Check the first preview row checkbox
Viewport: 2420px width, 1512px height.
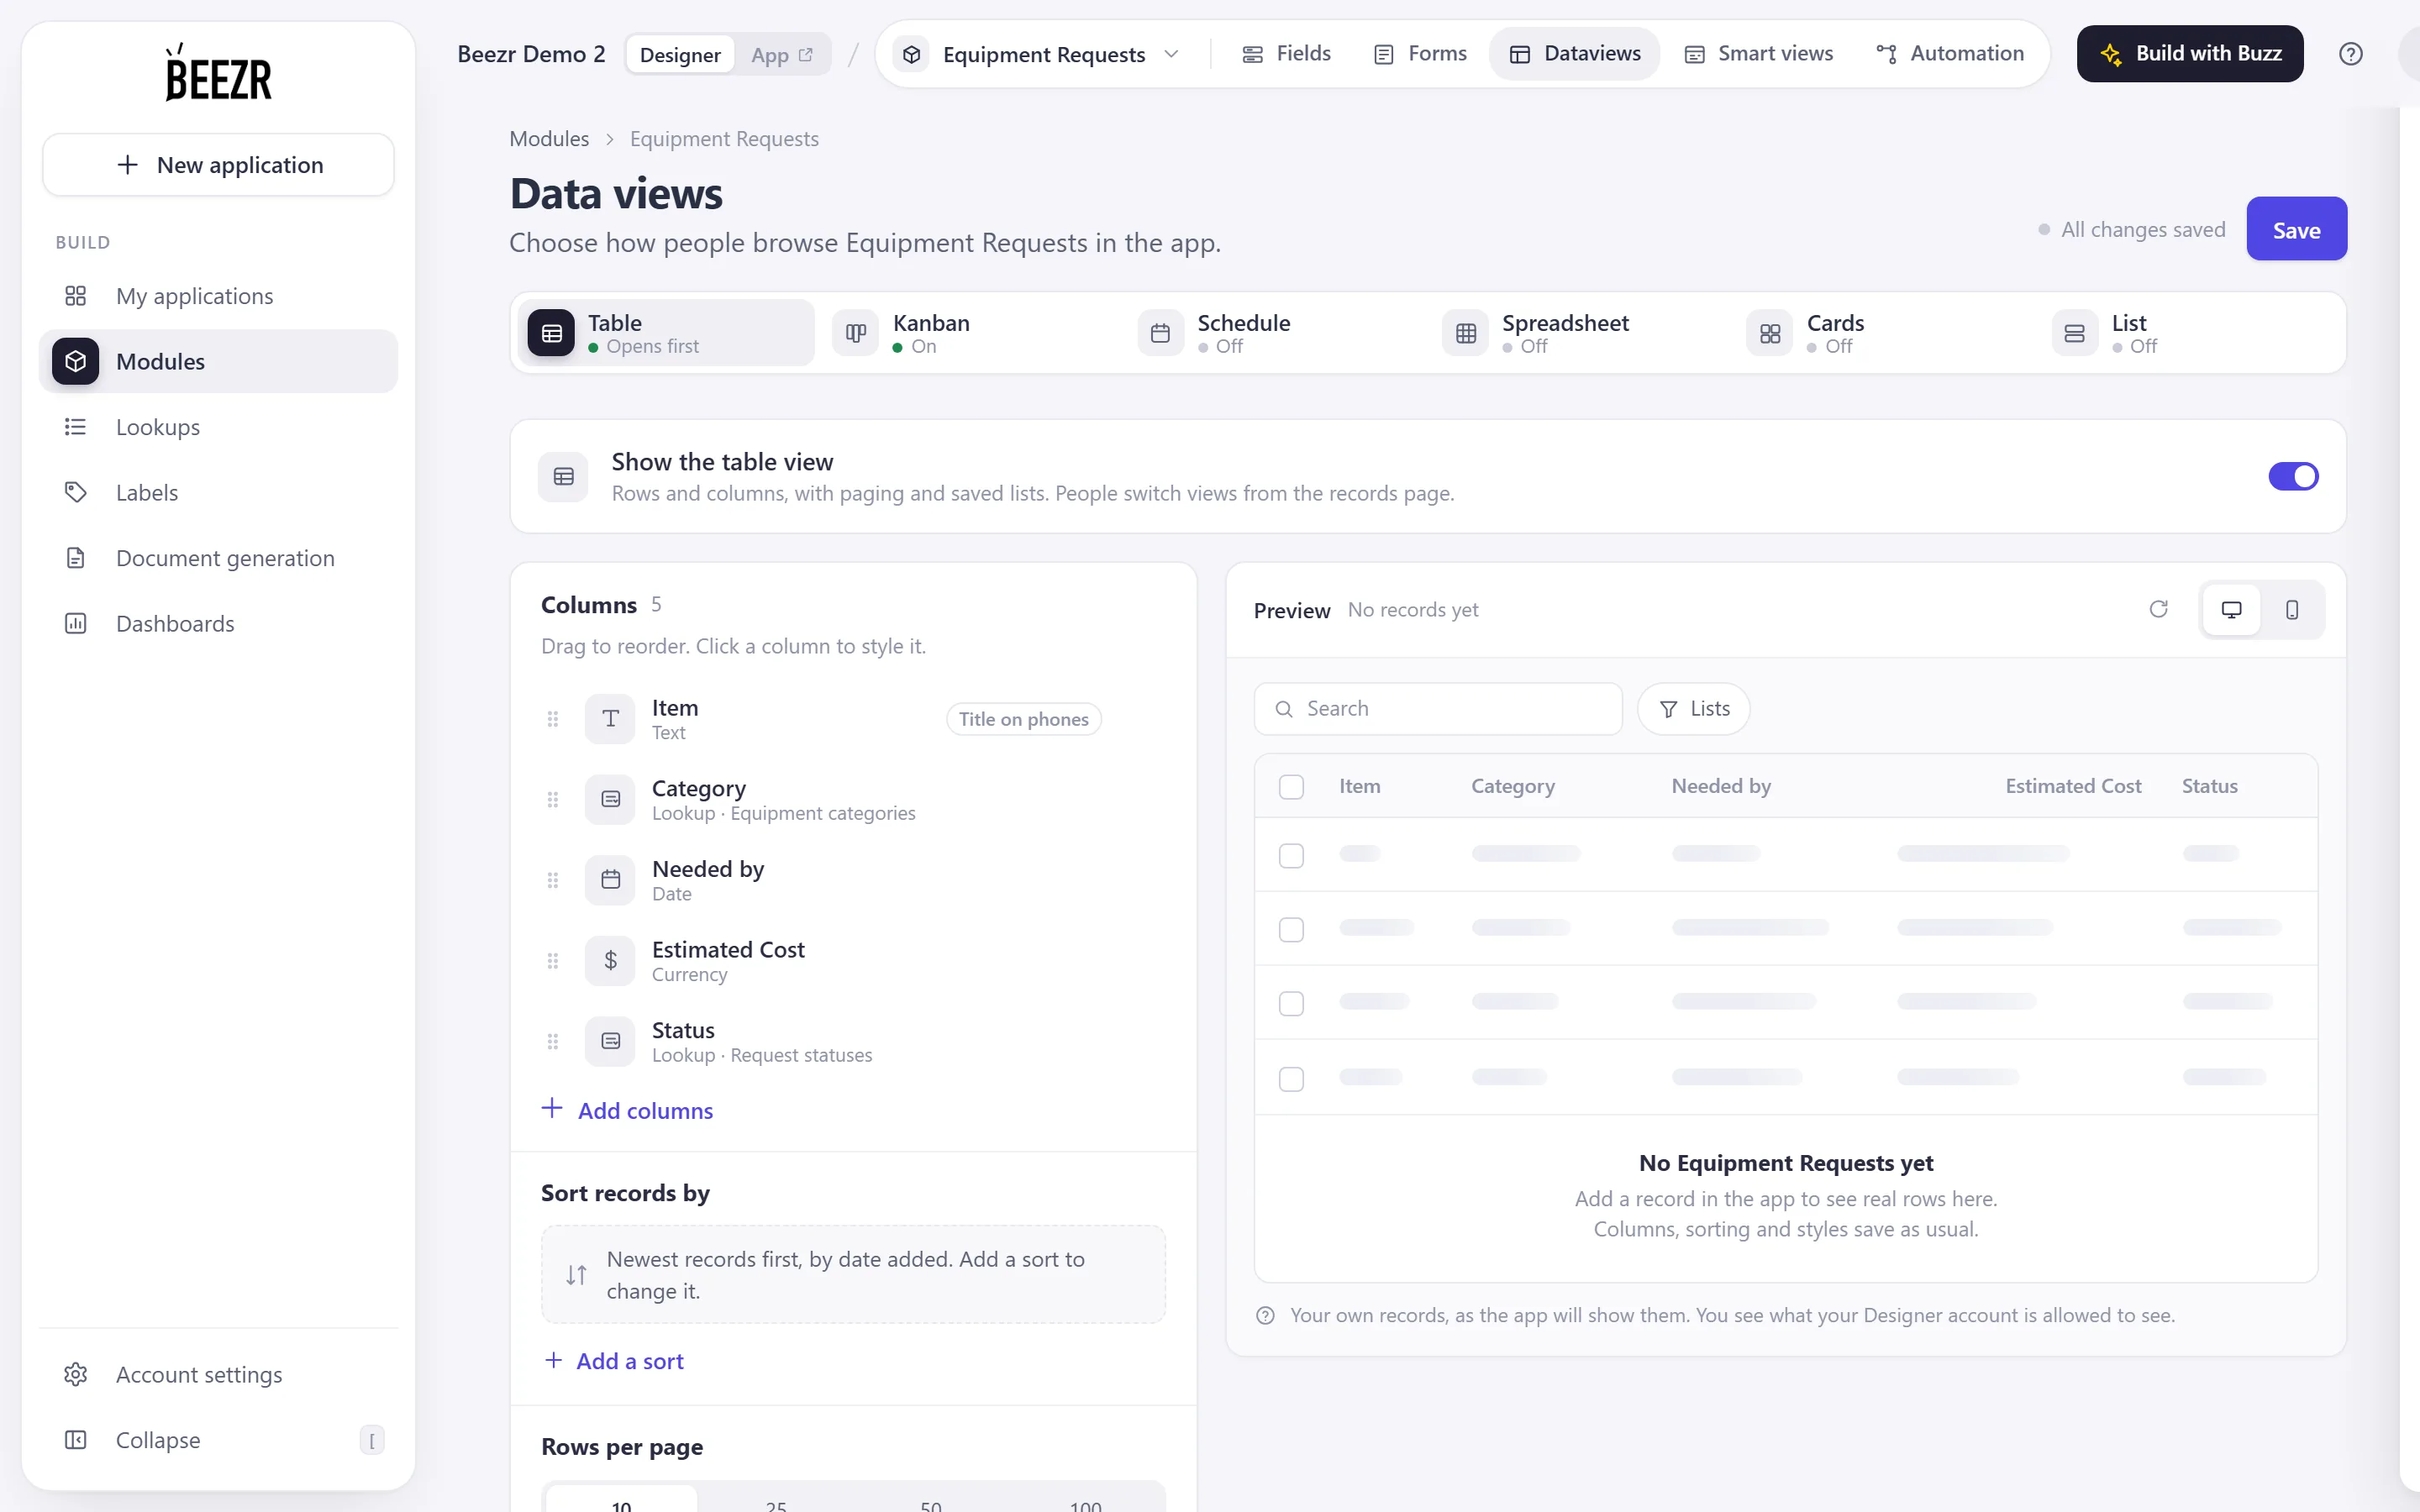(1291, 856)
